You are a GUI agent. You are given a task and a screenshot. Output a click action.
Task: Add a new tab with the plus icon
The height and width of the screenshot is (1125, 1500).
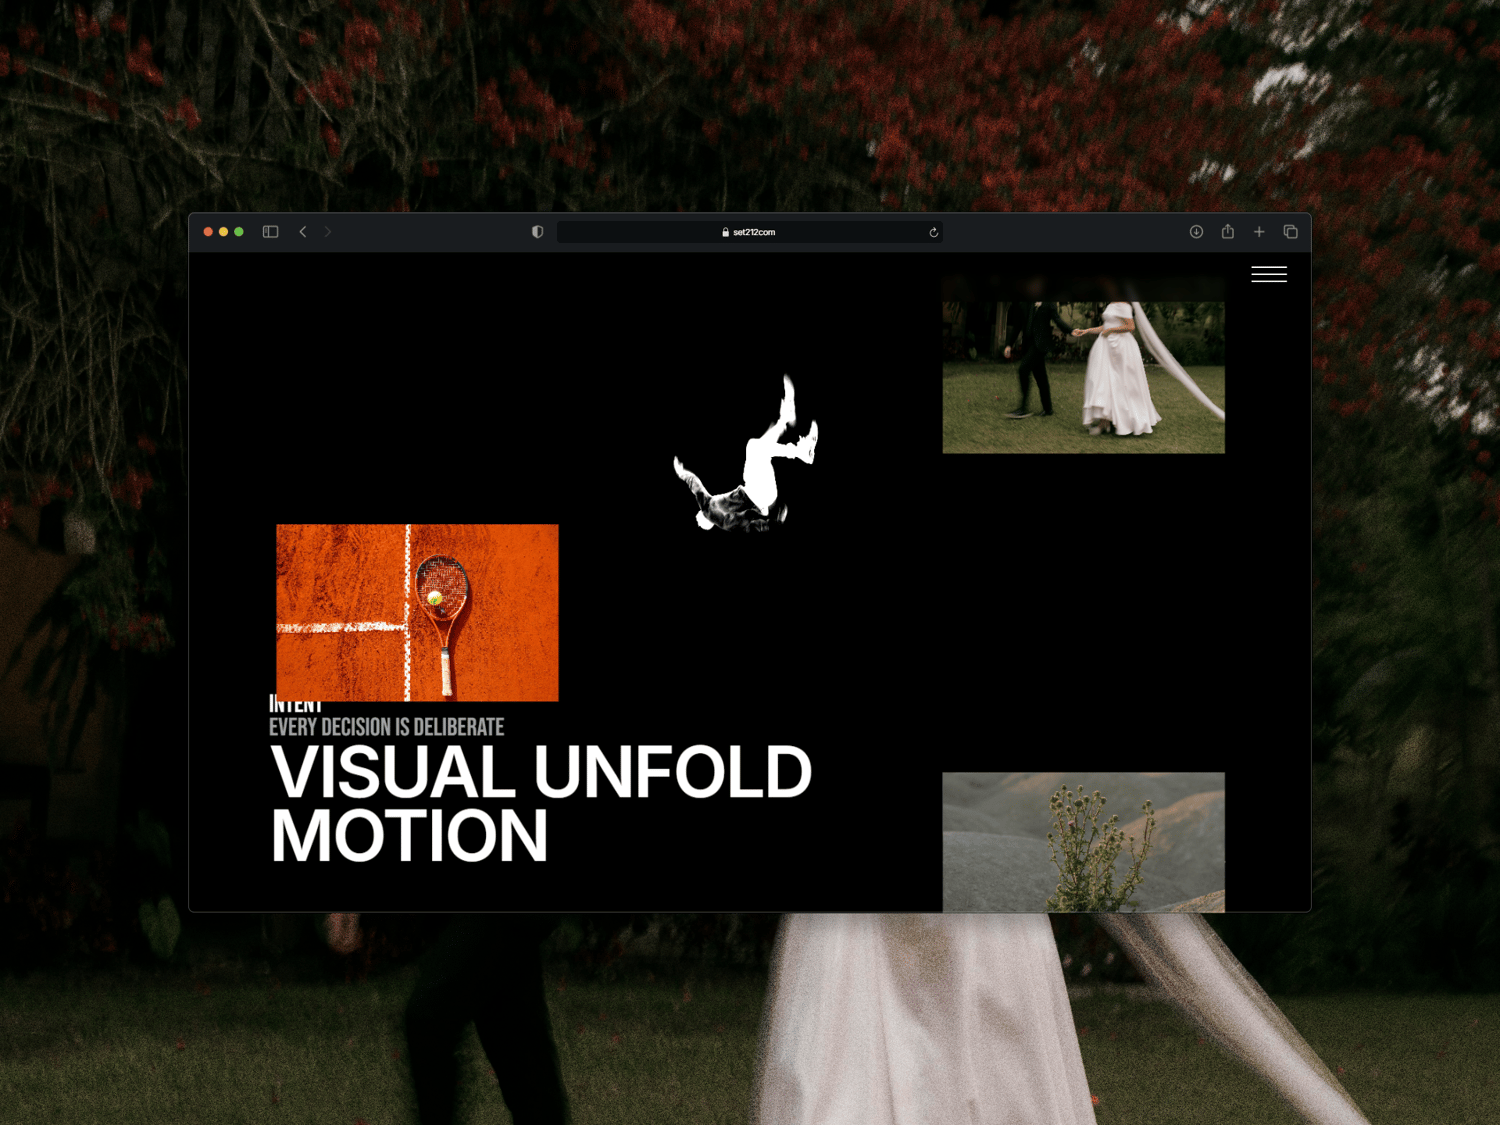(1259, 232)
